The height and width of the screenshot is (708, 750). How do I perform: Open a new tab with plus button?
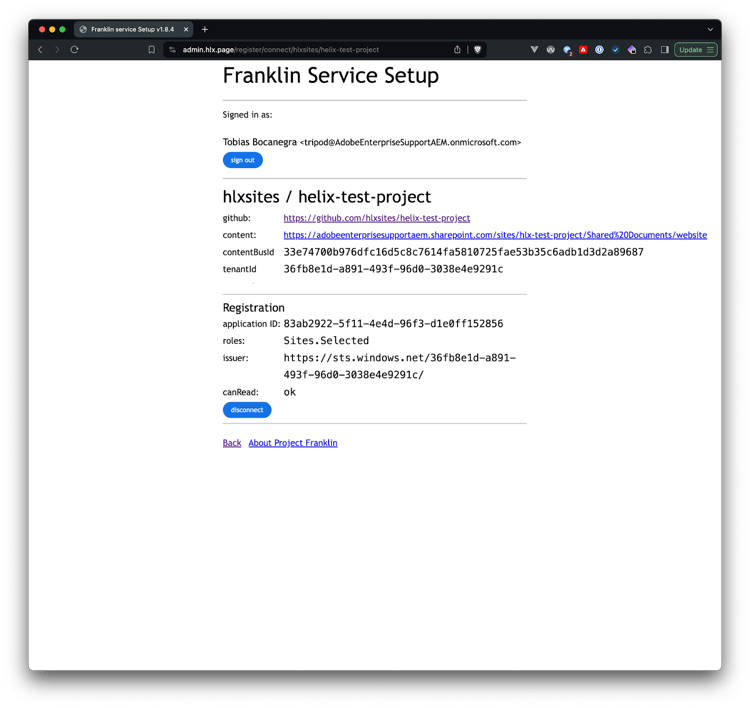tap(205, 29)
